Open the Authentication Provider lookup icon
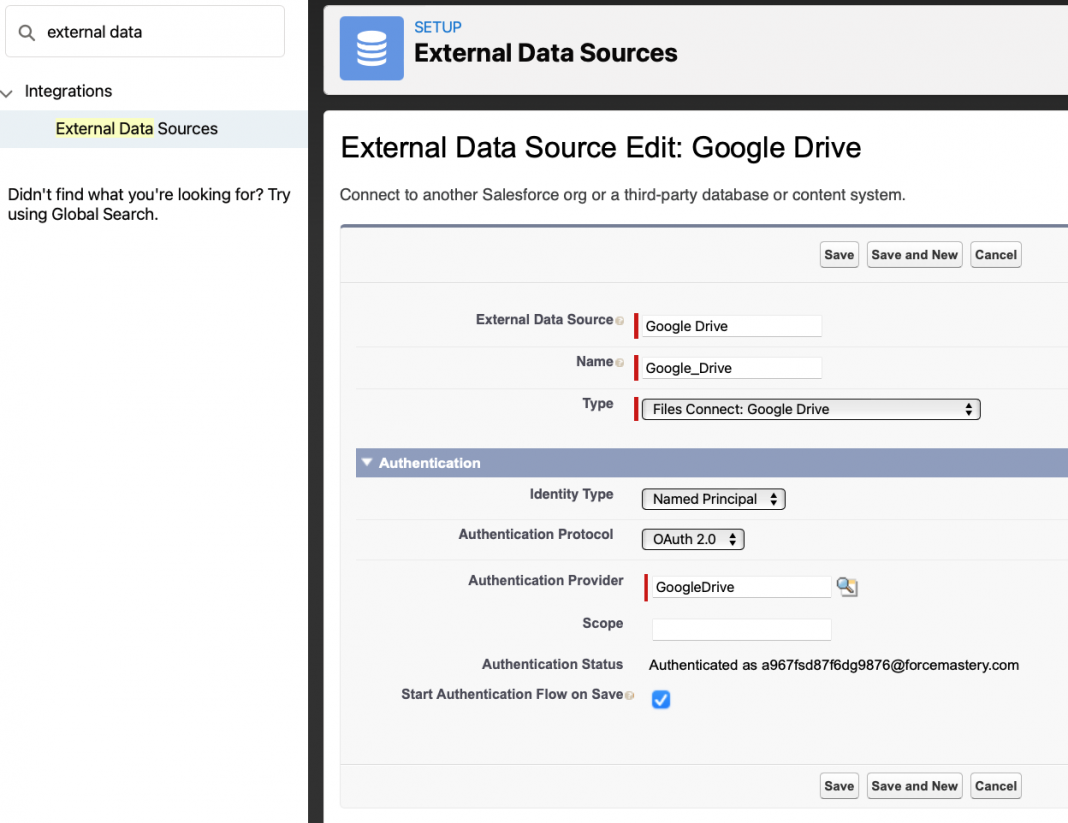1068x823 pixels. pyautogui.click(x=847, y=587)
